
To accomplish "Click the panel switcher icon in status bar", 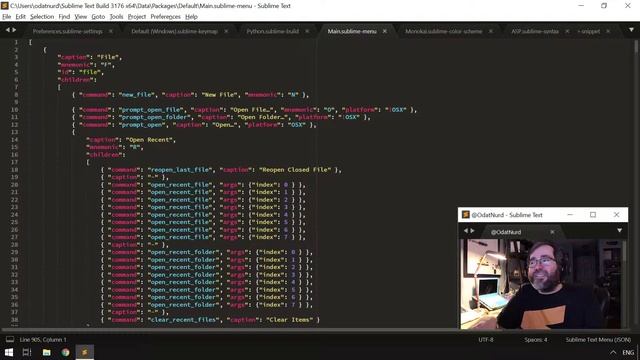I will [10, 340].
